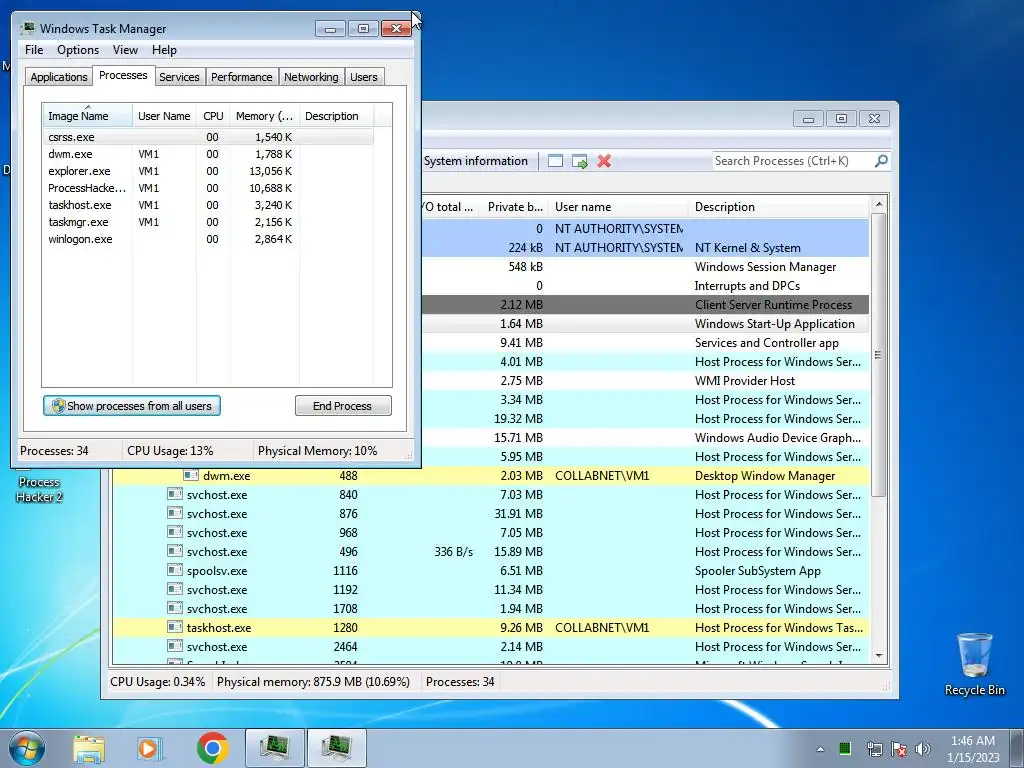This screenshot has width=1024, height=768.
Task: Click icon of svchost.exe with PID 2464
Action: (174, 646)
